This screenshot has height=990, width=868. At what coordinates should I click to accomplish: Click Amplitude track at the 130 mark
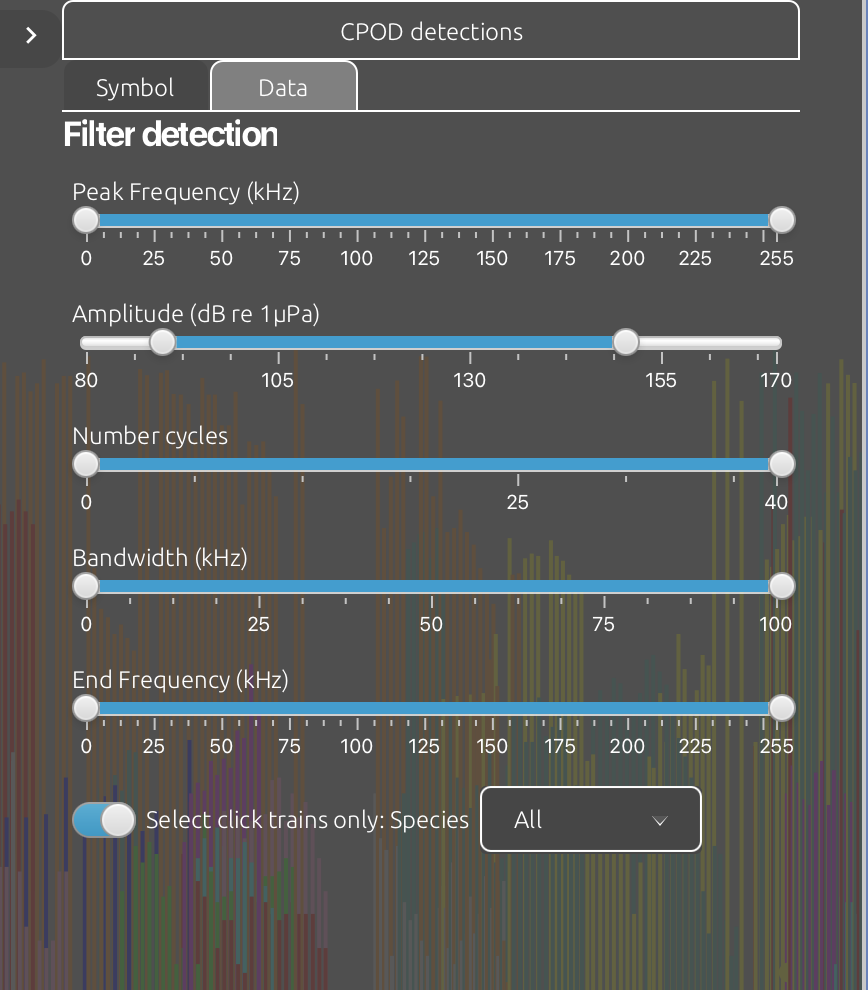[x=470, y=342]
